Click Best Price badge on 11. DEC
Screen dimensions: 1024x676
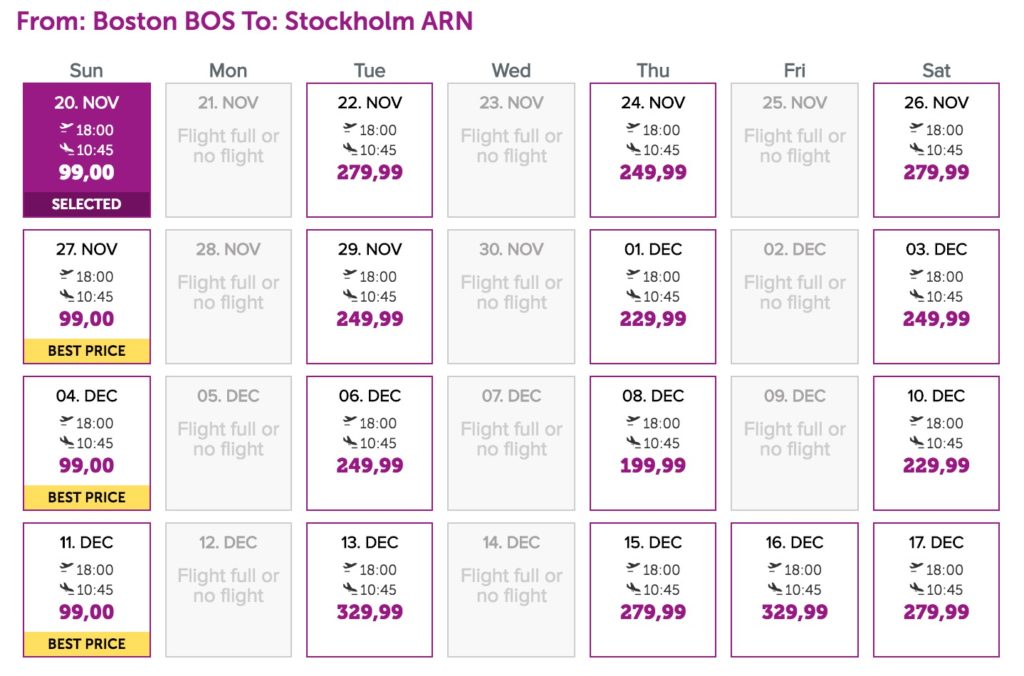click(87, 644)
